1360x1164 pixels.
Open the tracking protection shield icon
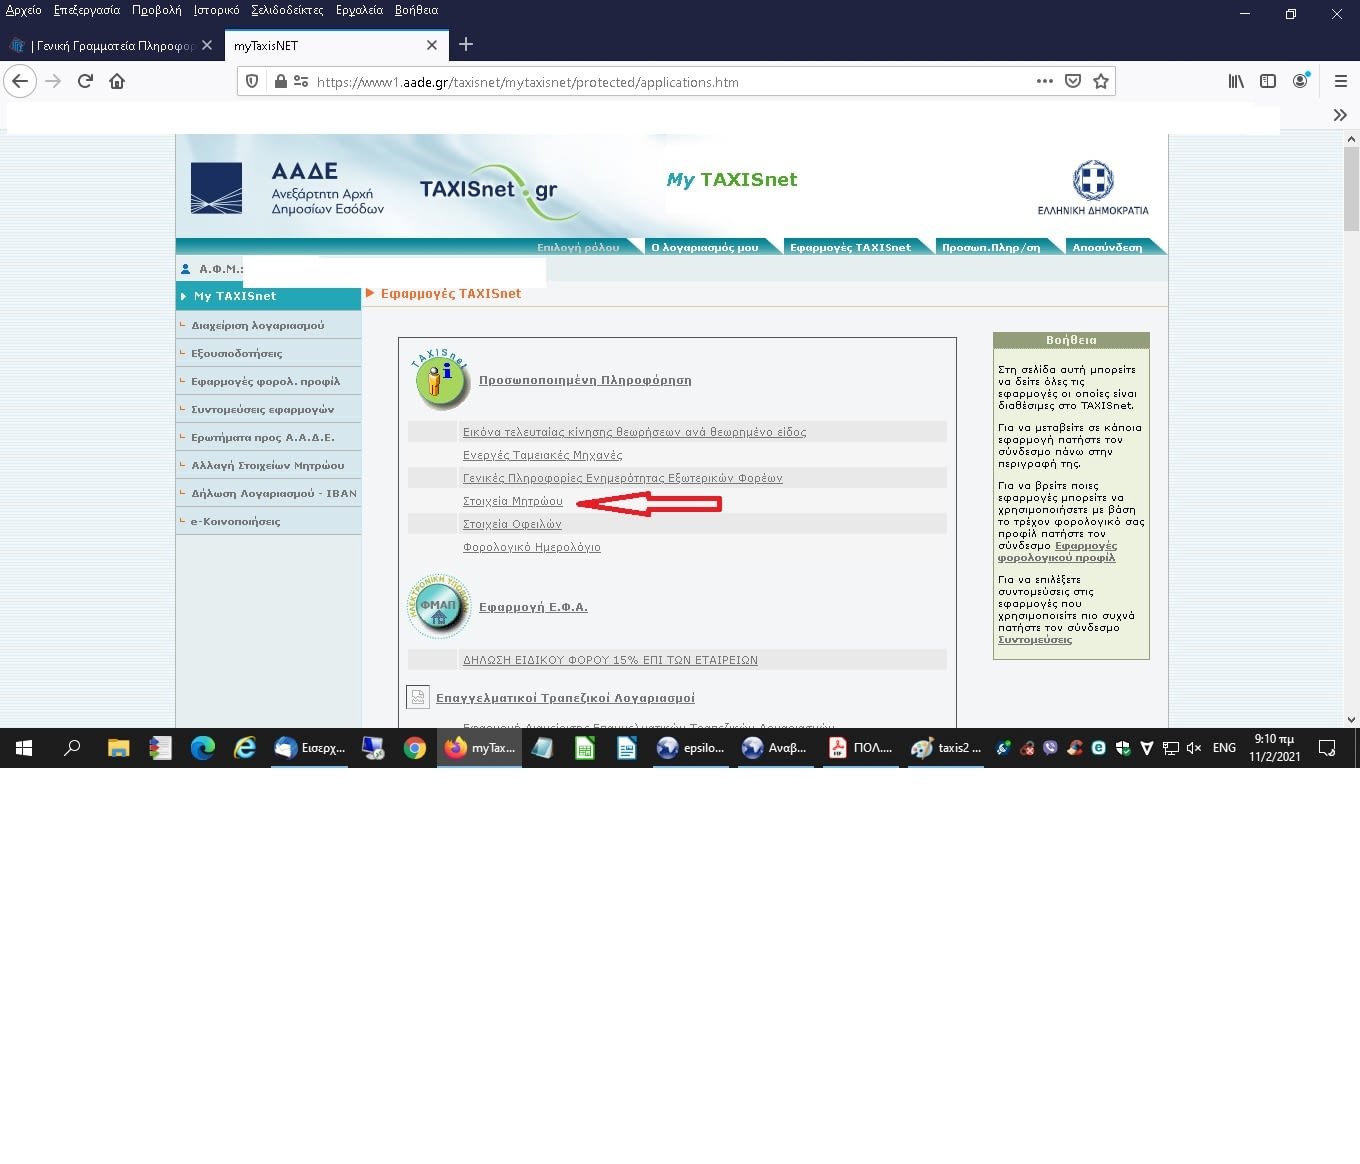pyautogui.click(x=252, y=82)
